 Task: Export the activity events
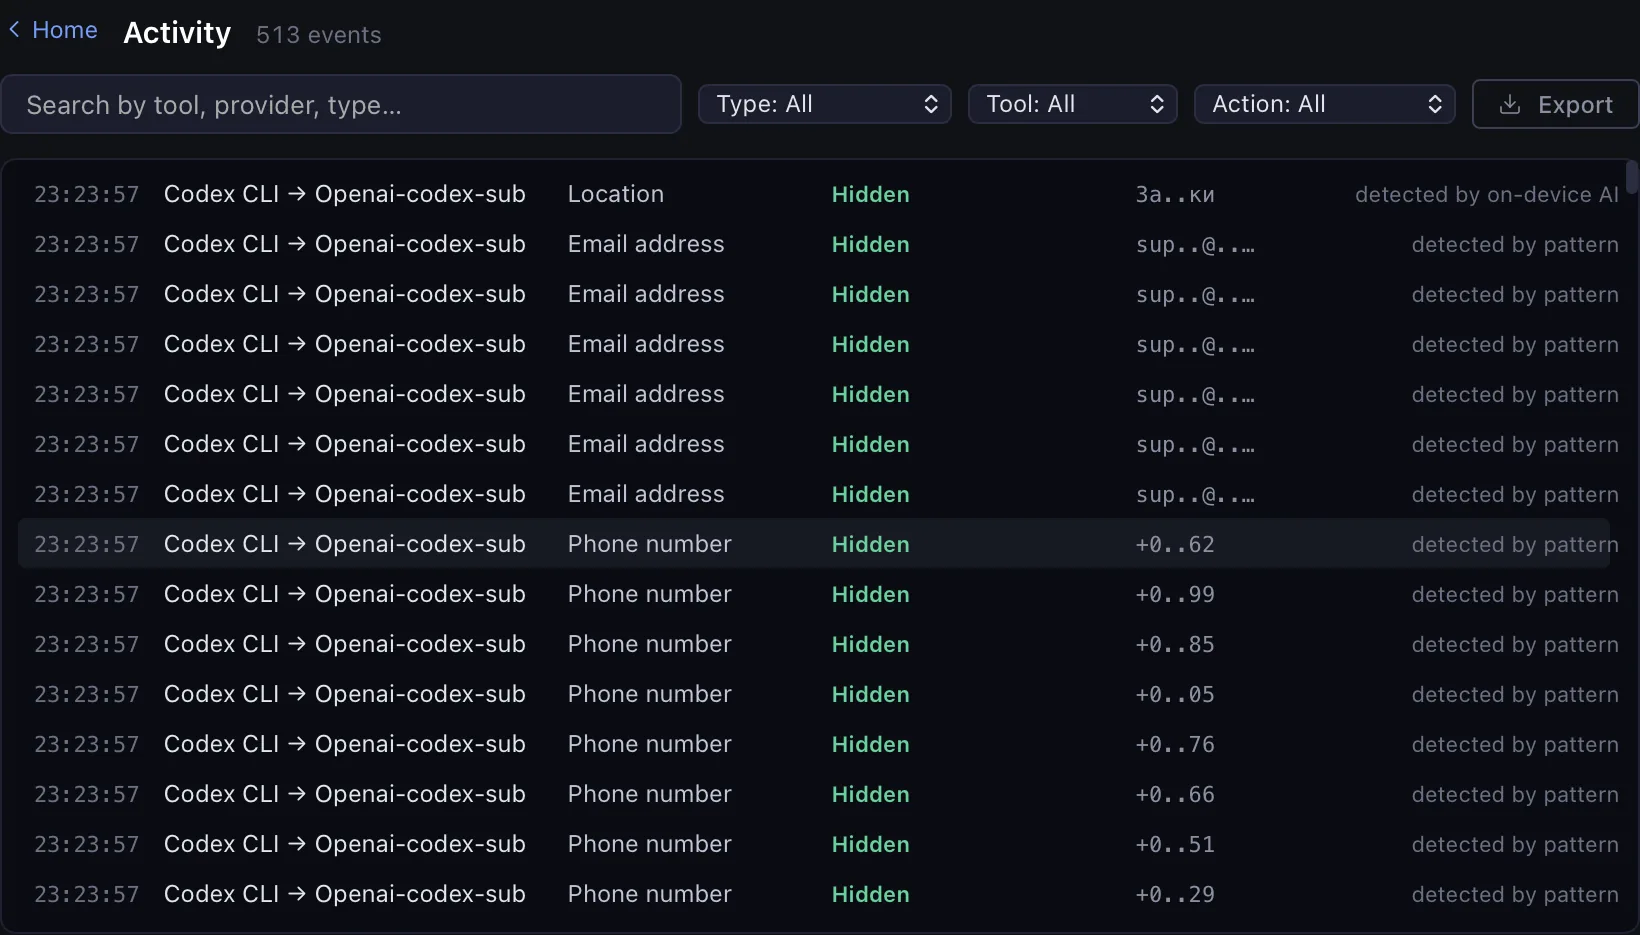point(1555,105)
